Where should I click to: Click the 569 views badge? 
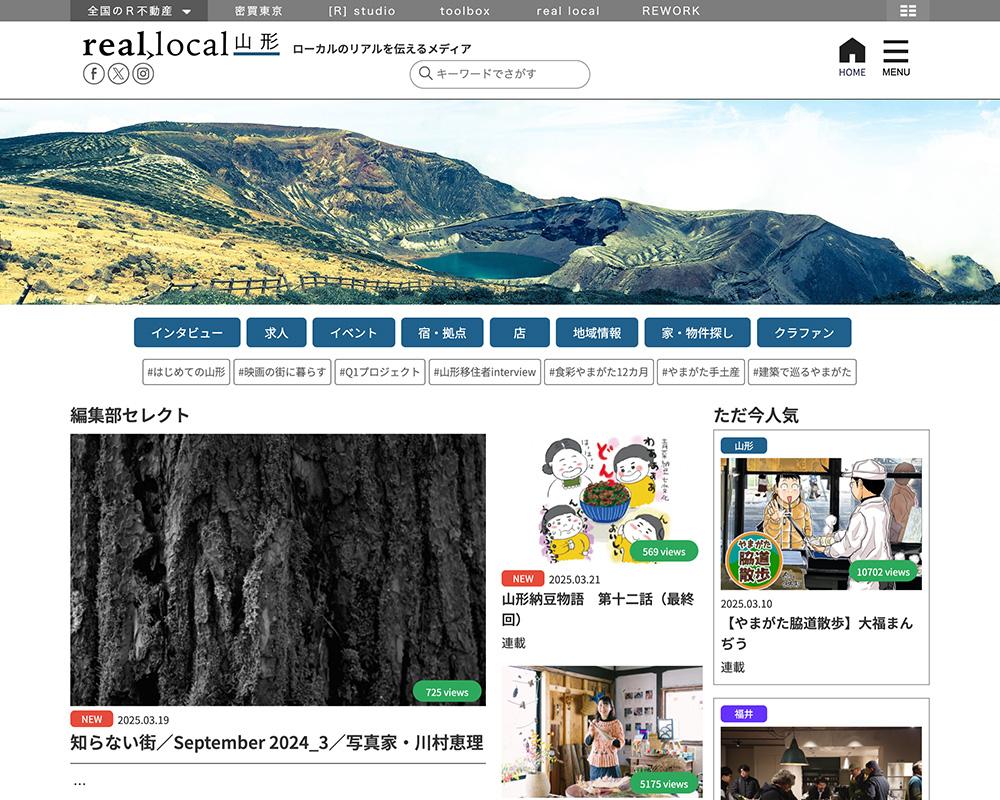(x=664, y=551)
